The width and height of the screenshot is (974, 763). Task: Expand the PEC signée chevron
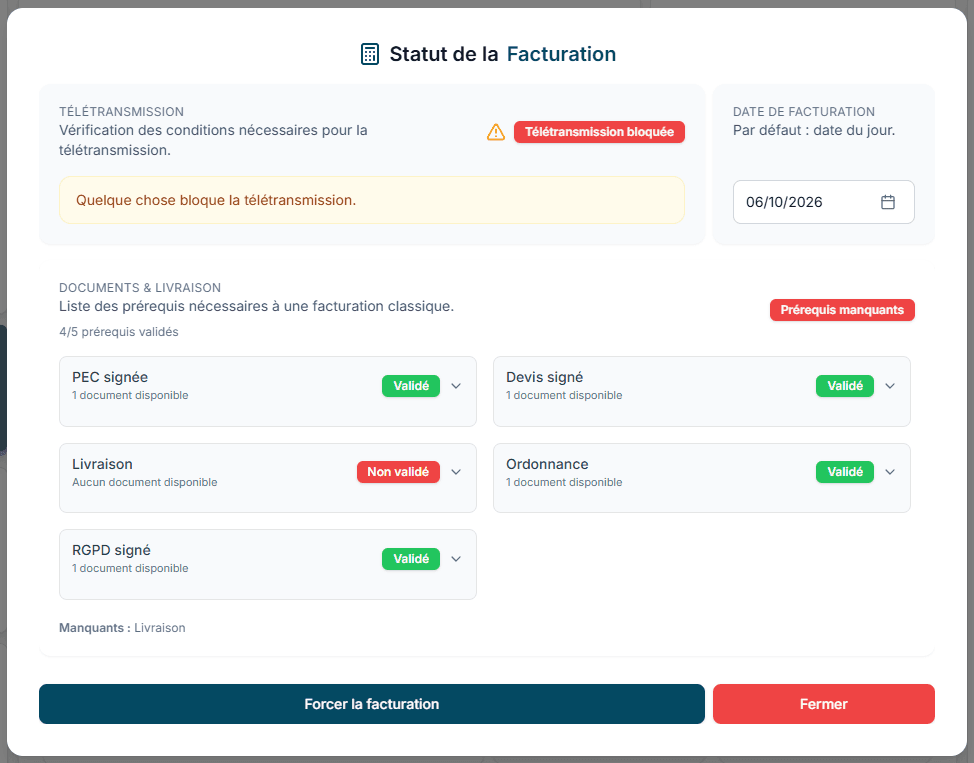456,386
